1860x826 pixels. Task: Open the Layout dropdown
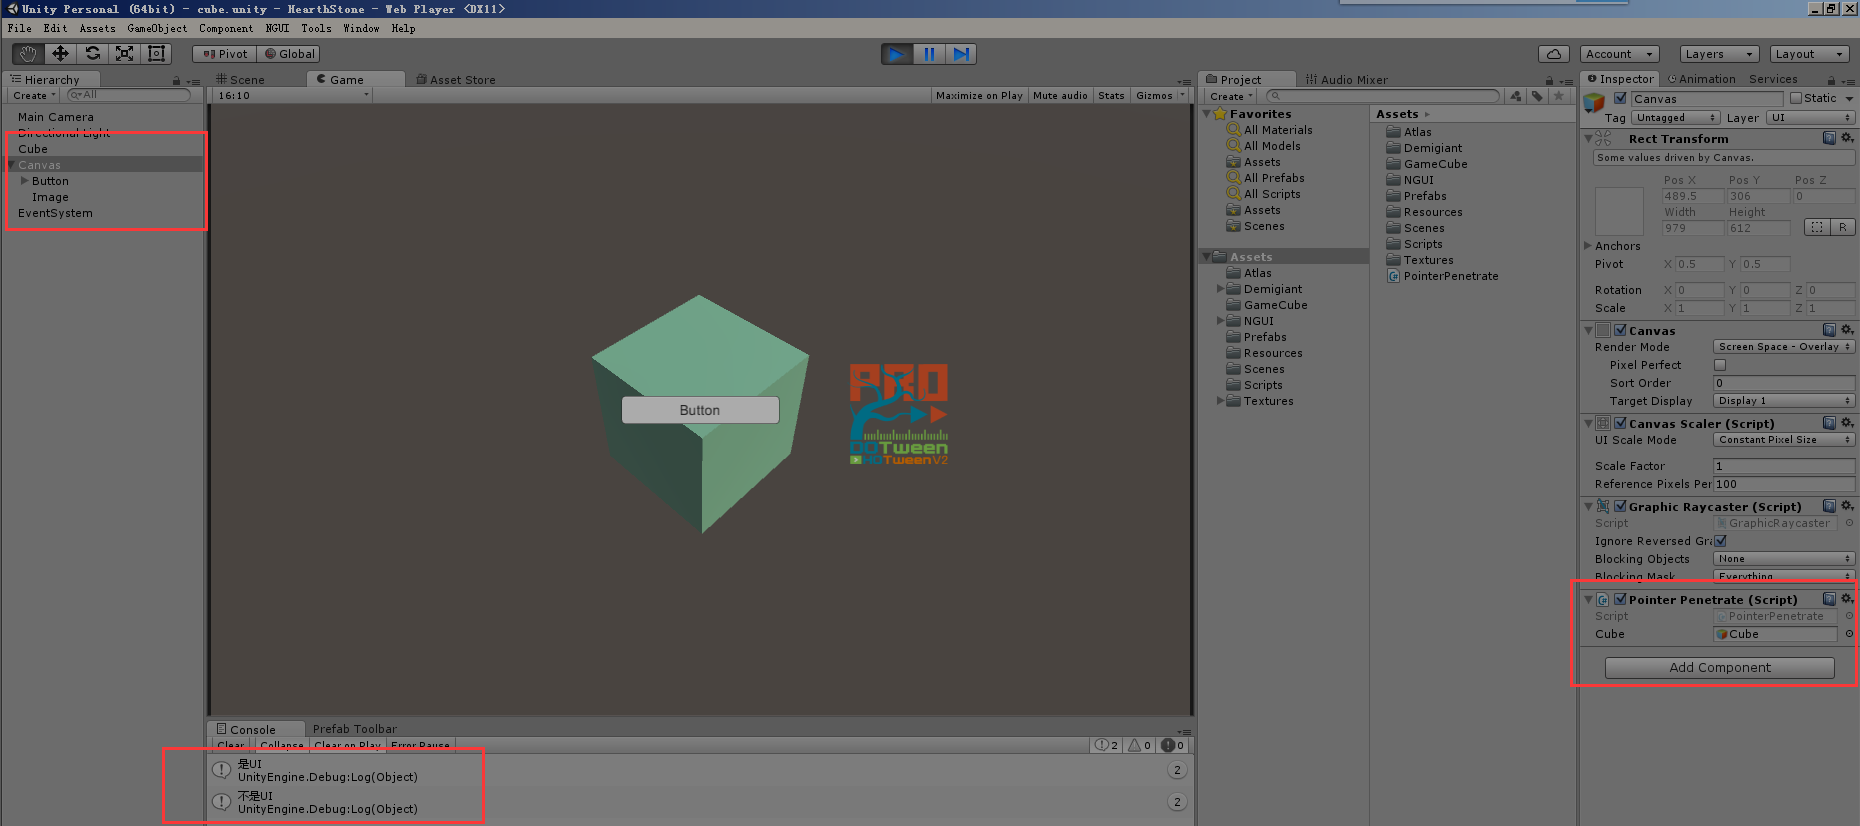coord(1810,54)
